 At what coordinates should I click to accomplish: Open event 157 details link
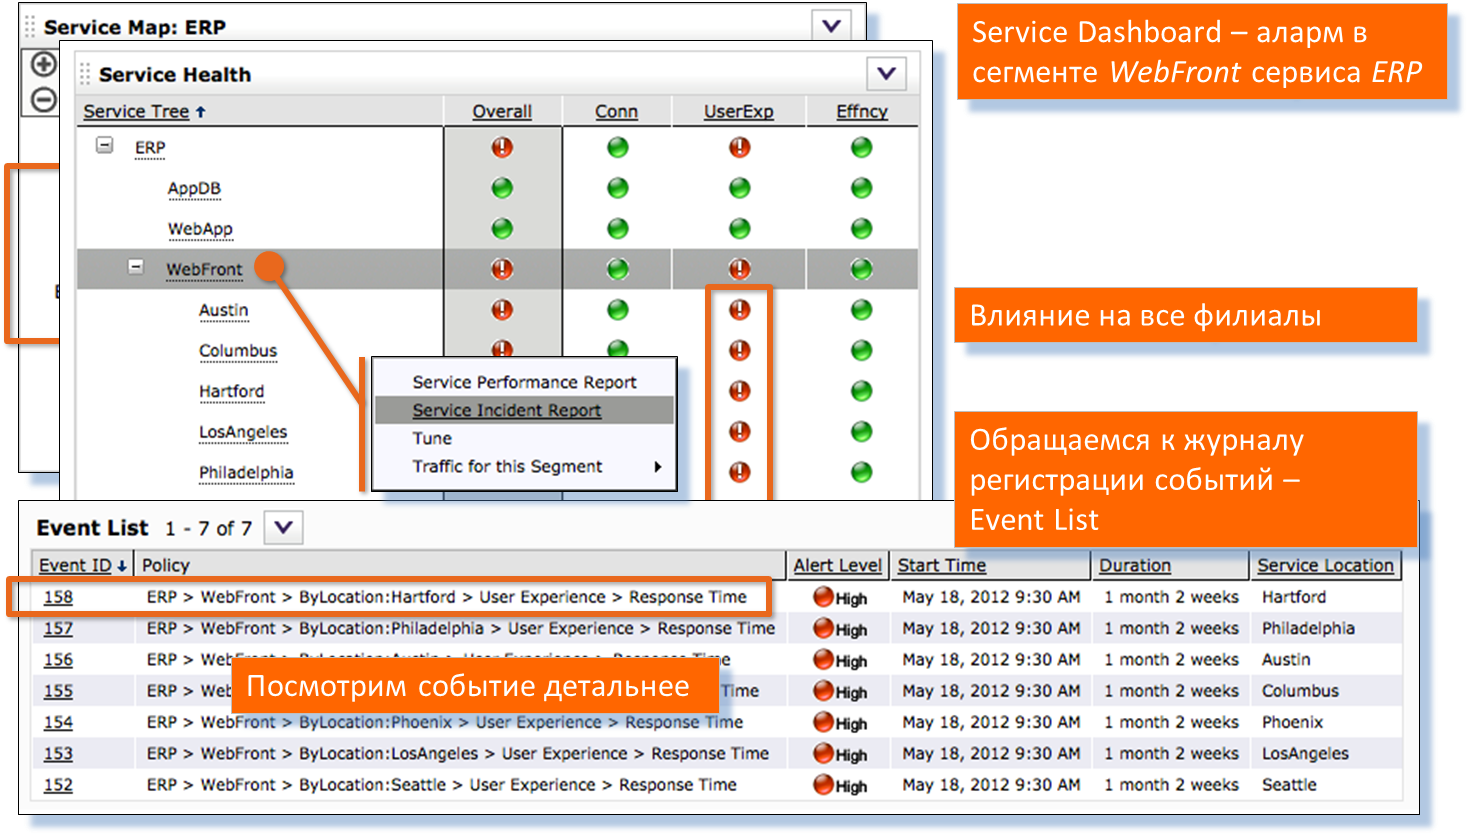click(x=58, y=628)
